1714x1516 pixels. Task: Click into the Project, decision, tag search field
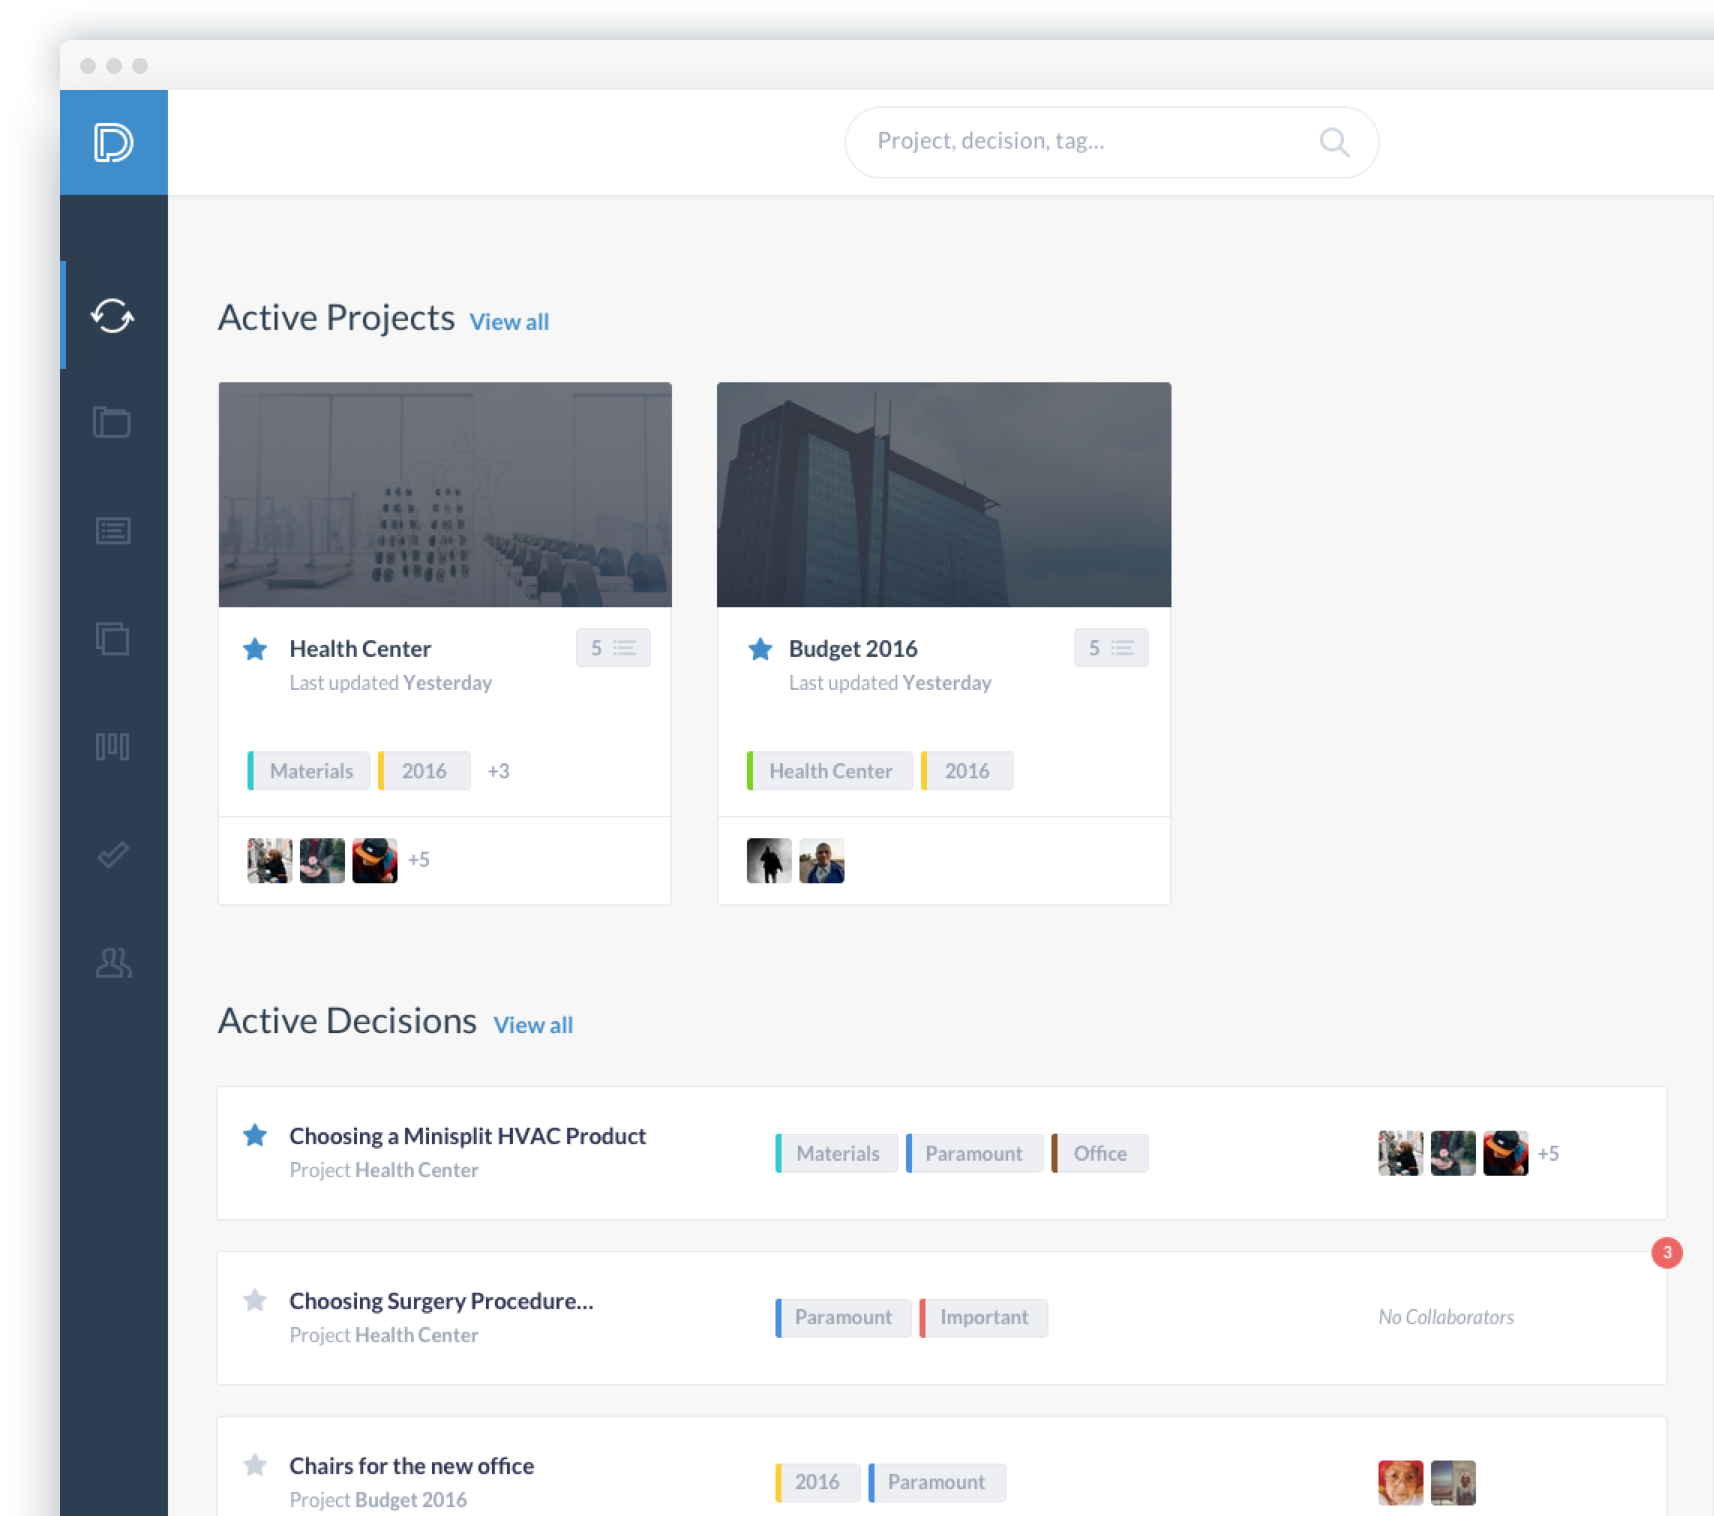(x=1111, y=142)
